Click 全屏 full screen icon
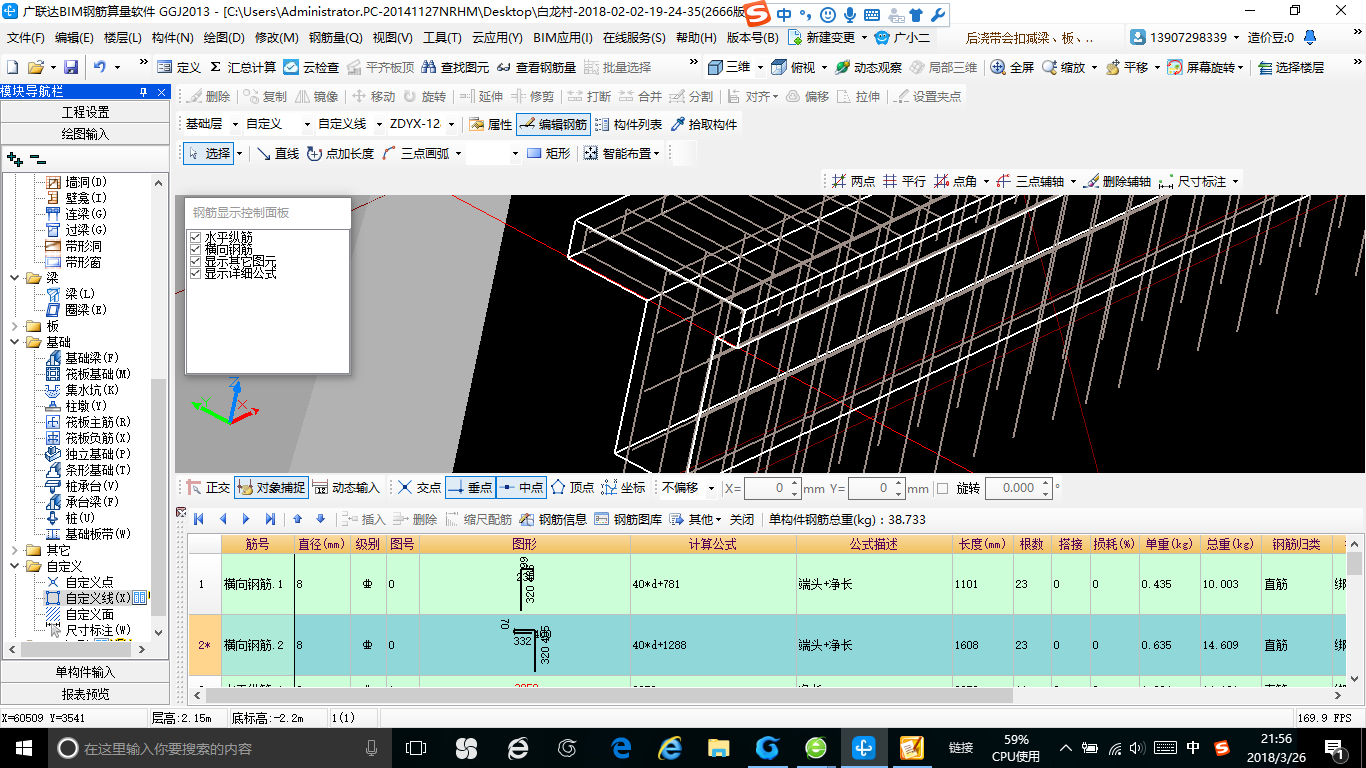The height and width of the screenshot is (768, 1366). tap(1012, 67)
